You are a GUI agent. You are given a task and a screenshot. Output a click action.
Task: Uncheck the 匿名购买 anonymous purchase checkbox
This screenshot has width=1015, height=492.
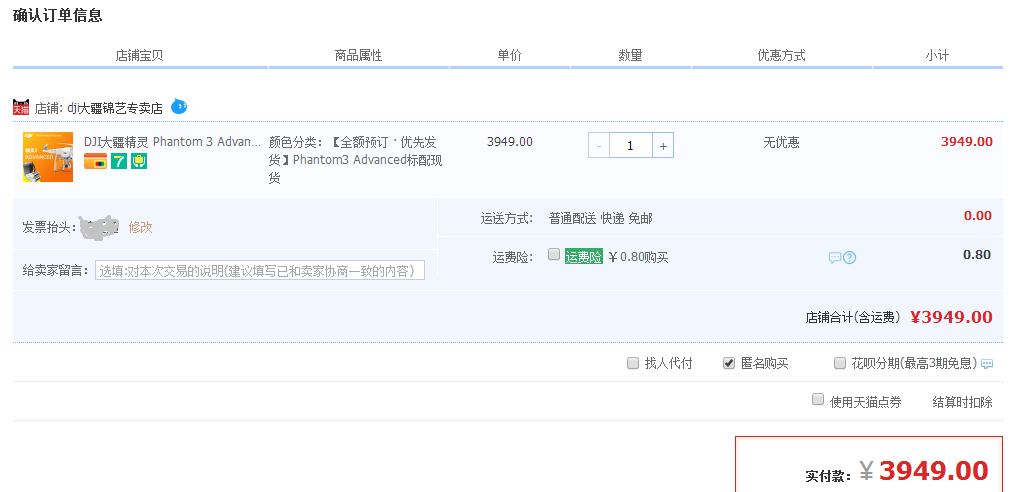[729, 363]
